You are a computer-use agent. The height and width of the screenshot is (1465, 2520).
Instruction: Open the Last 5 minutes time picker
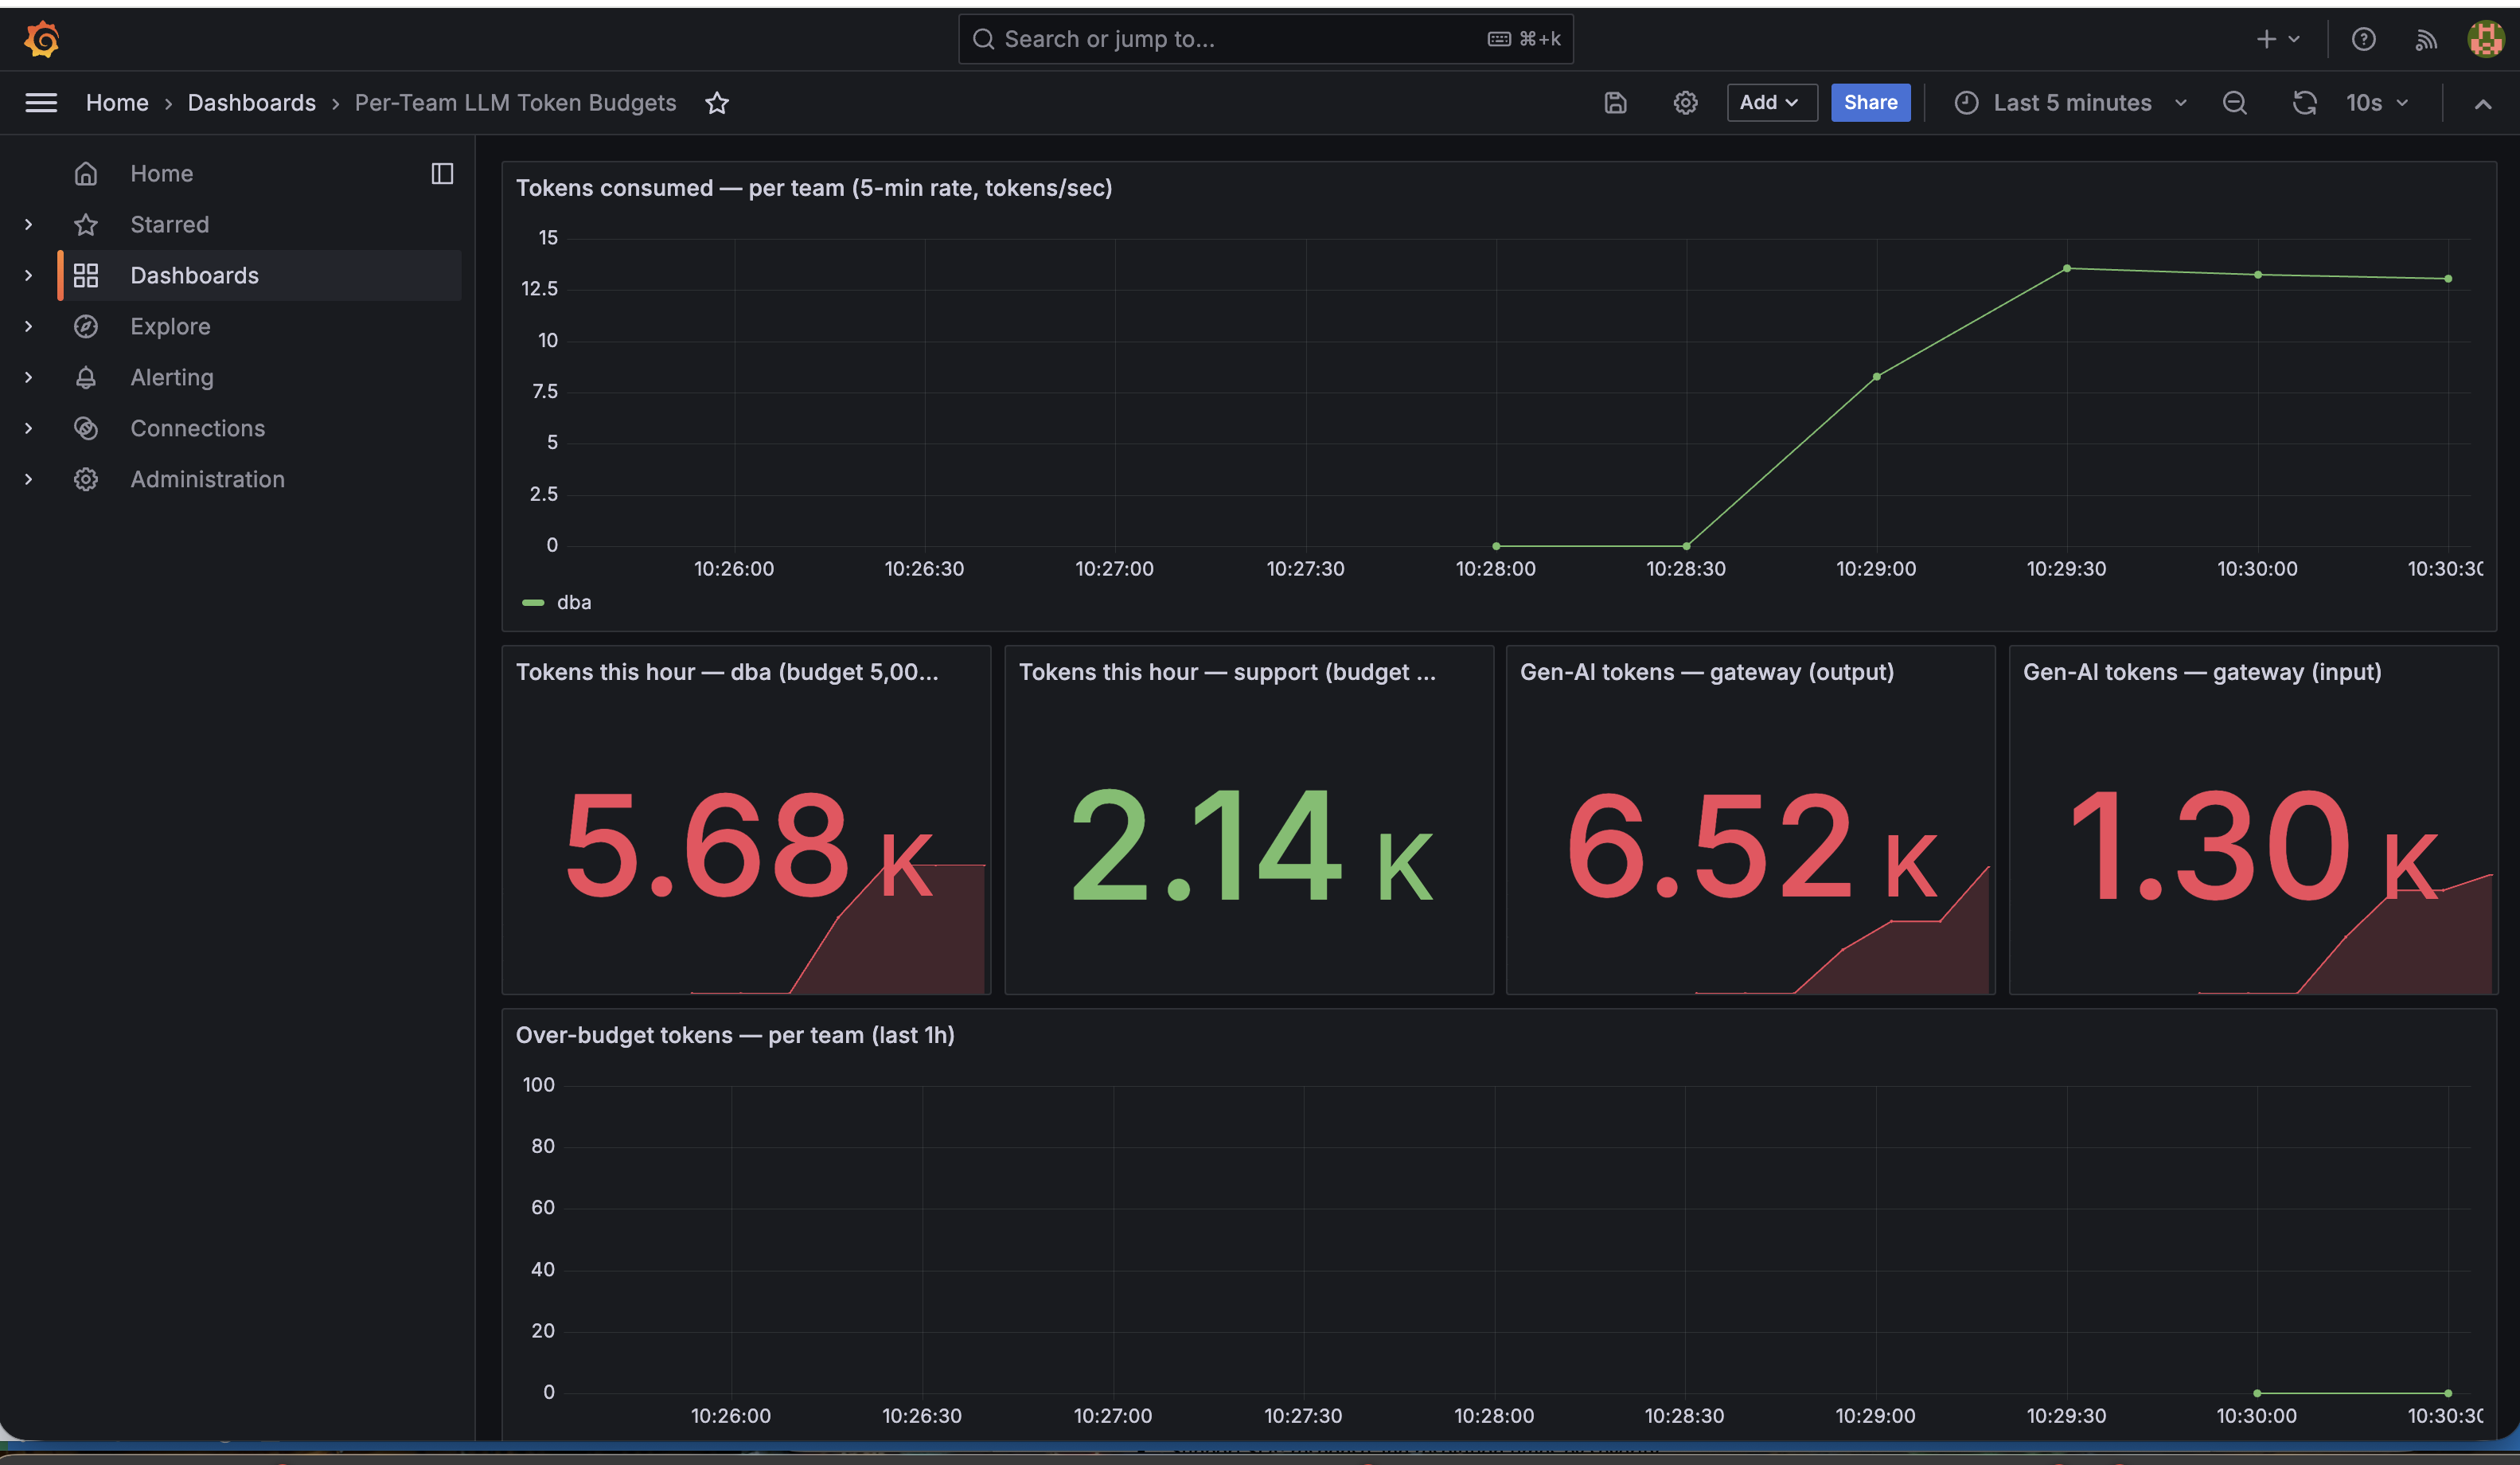(2070, 102)
